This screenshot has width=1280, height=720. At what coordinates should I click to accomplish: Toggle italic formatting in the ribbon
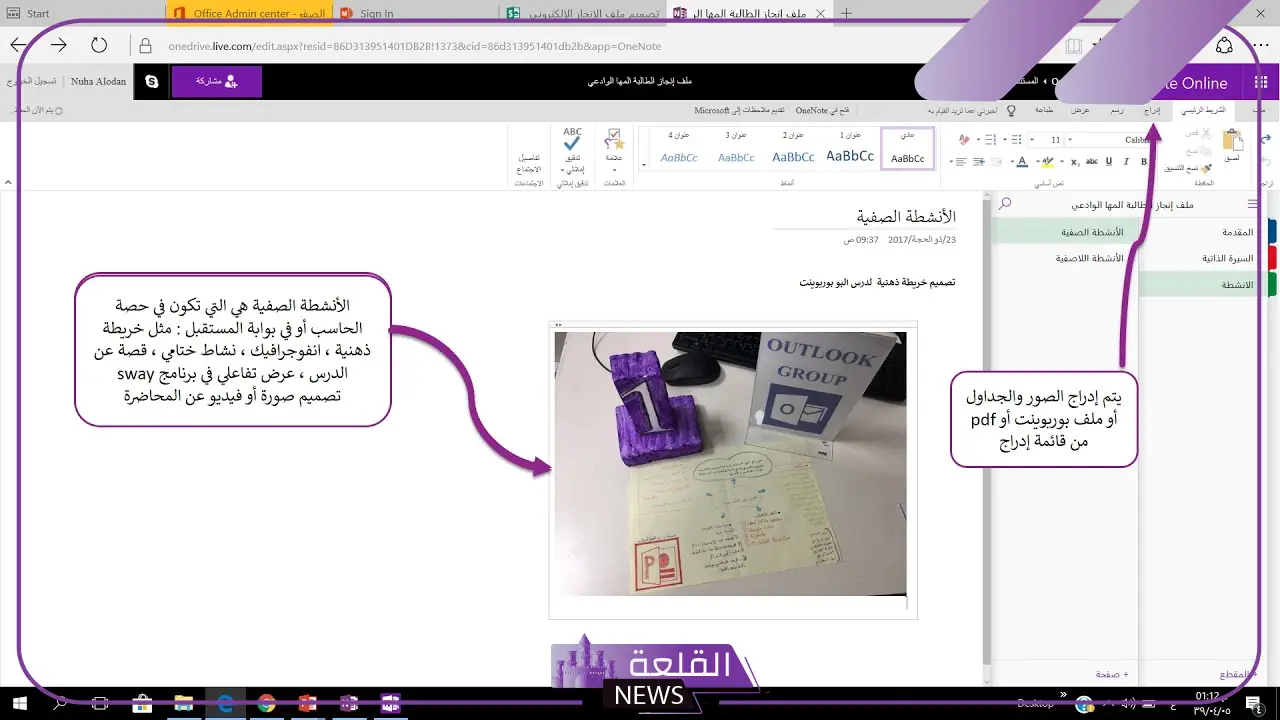(1127, 161)
